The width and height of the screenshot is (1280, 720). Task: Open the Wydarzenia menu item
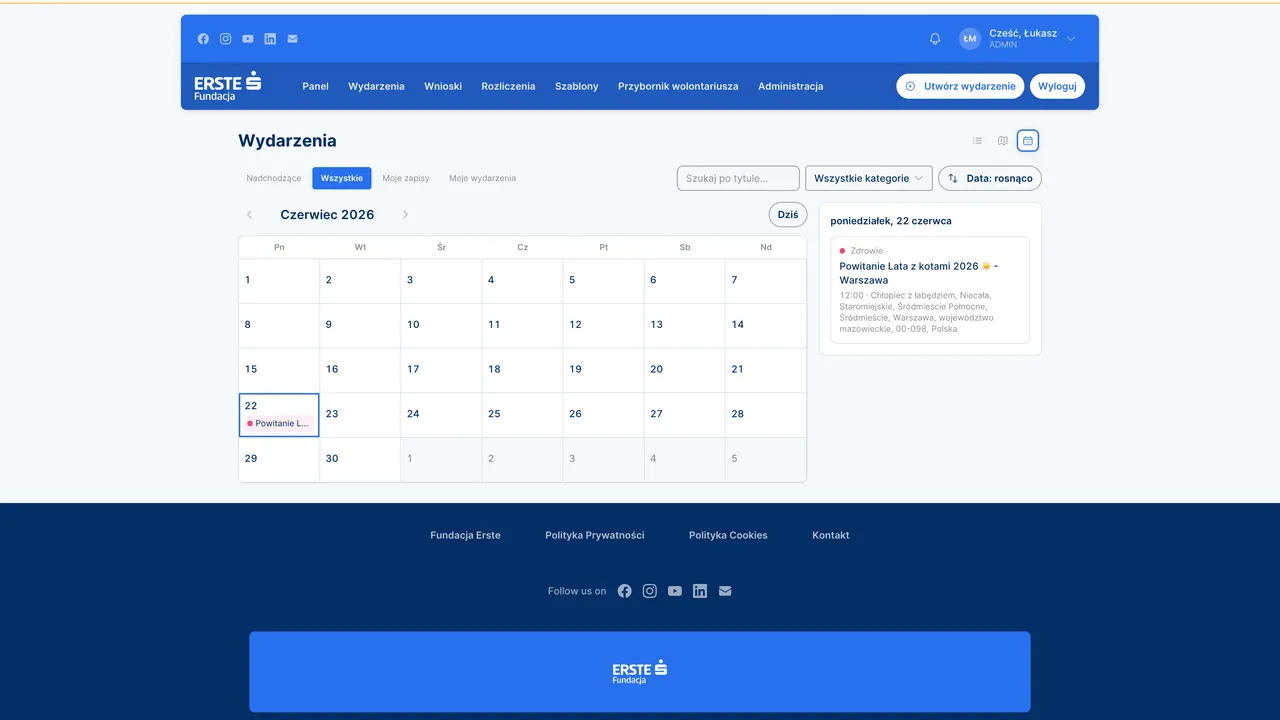[x=376, y=86]
